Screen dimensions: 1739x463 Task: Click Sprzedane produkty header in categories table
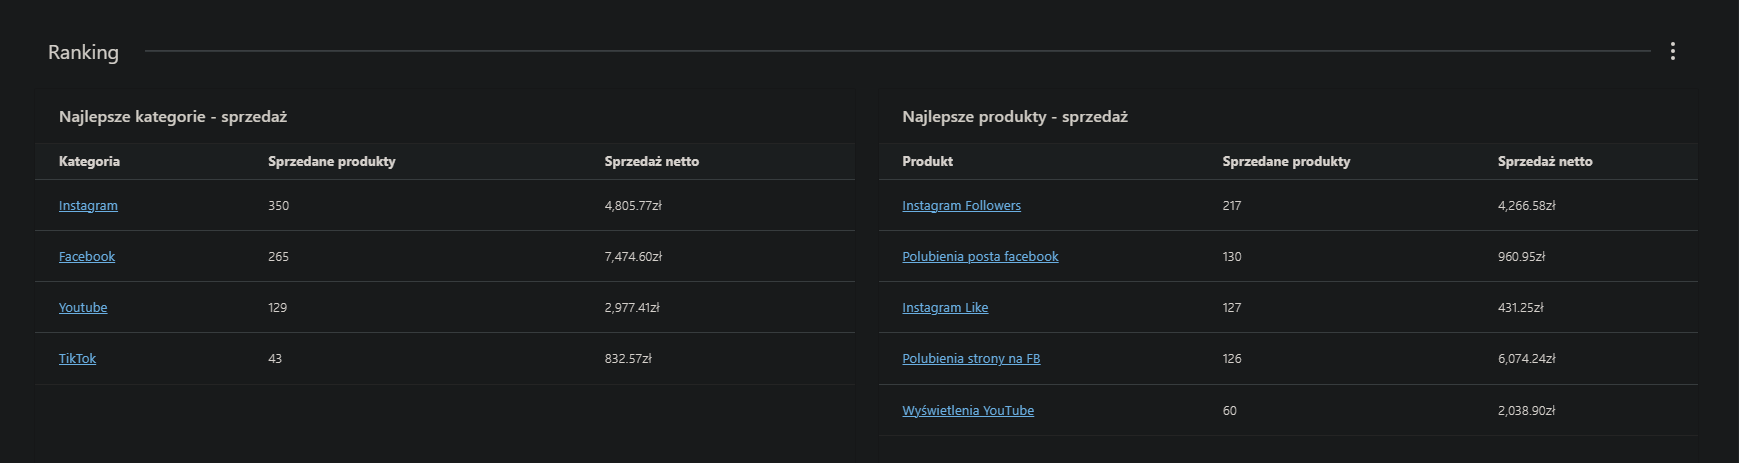tap(331, 161)
